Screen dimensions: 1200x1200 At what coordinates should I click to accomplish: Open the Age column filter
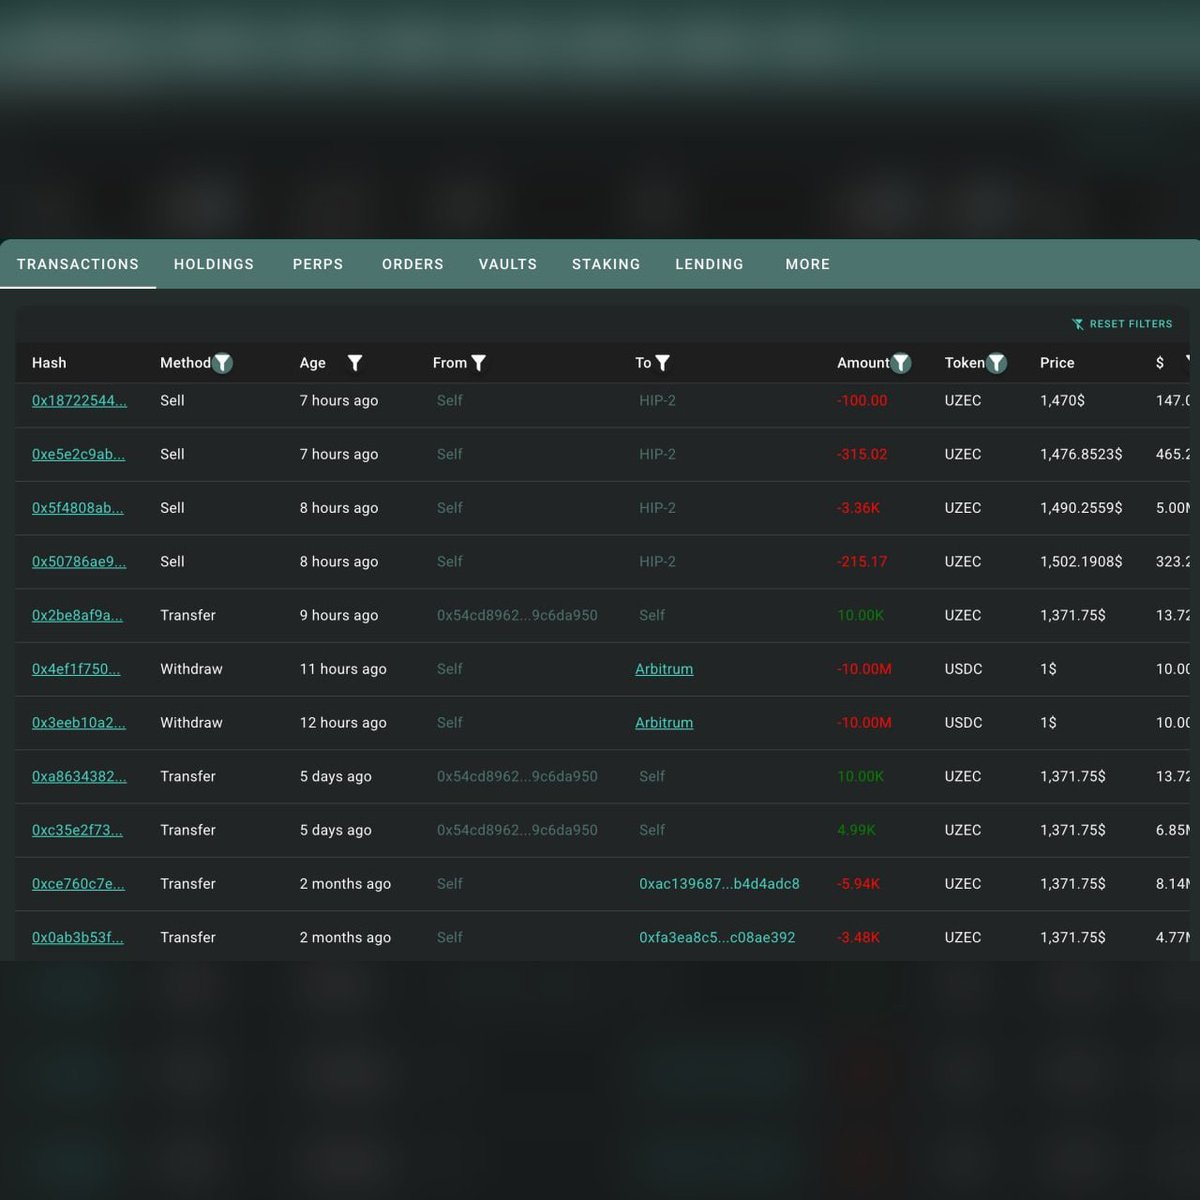pos(355,363)
